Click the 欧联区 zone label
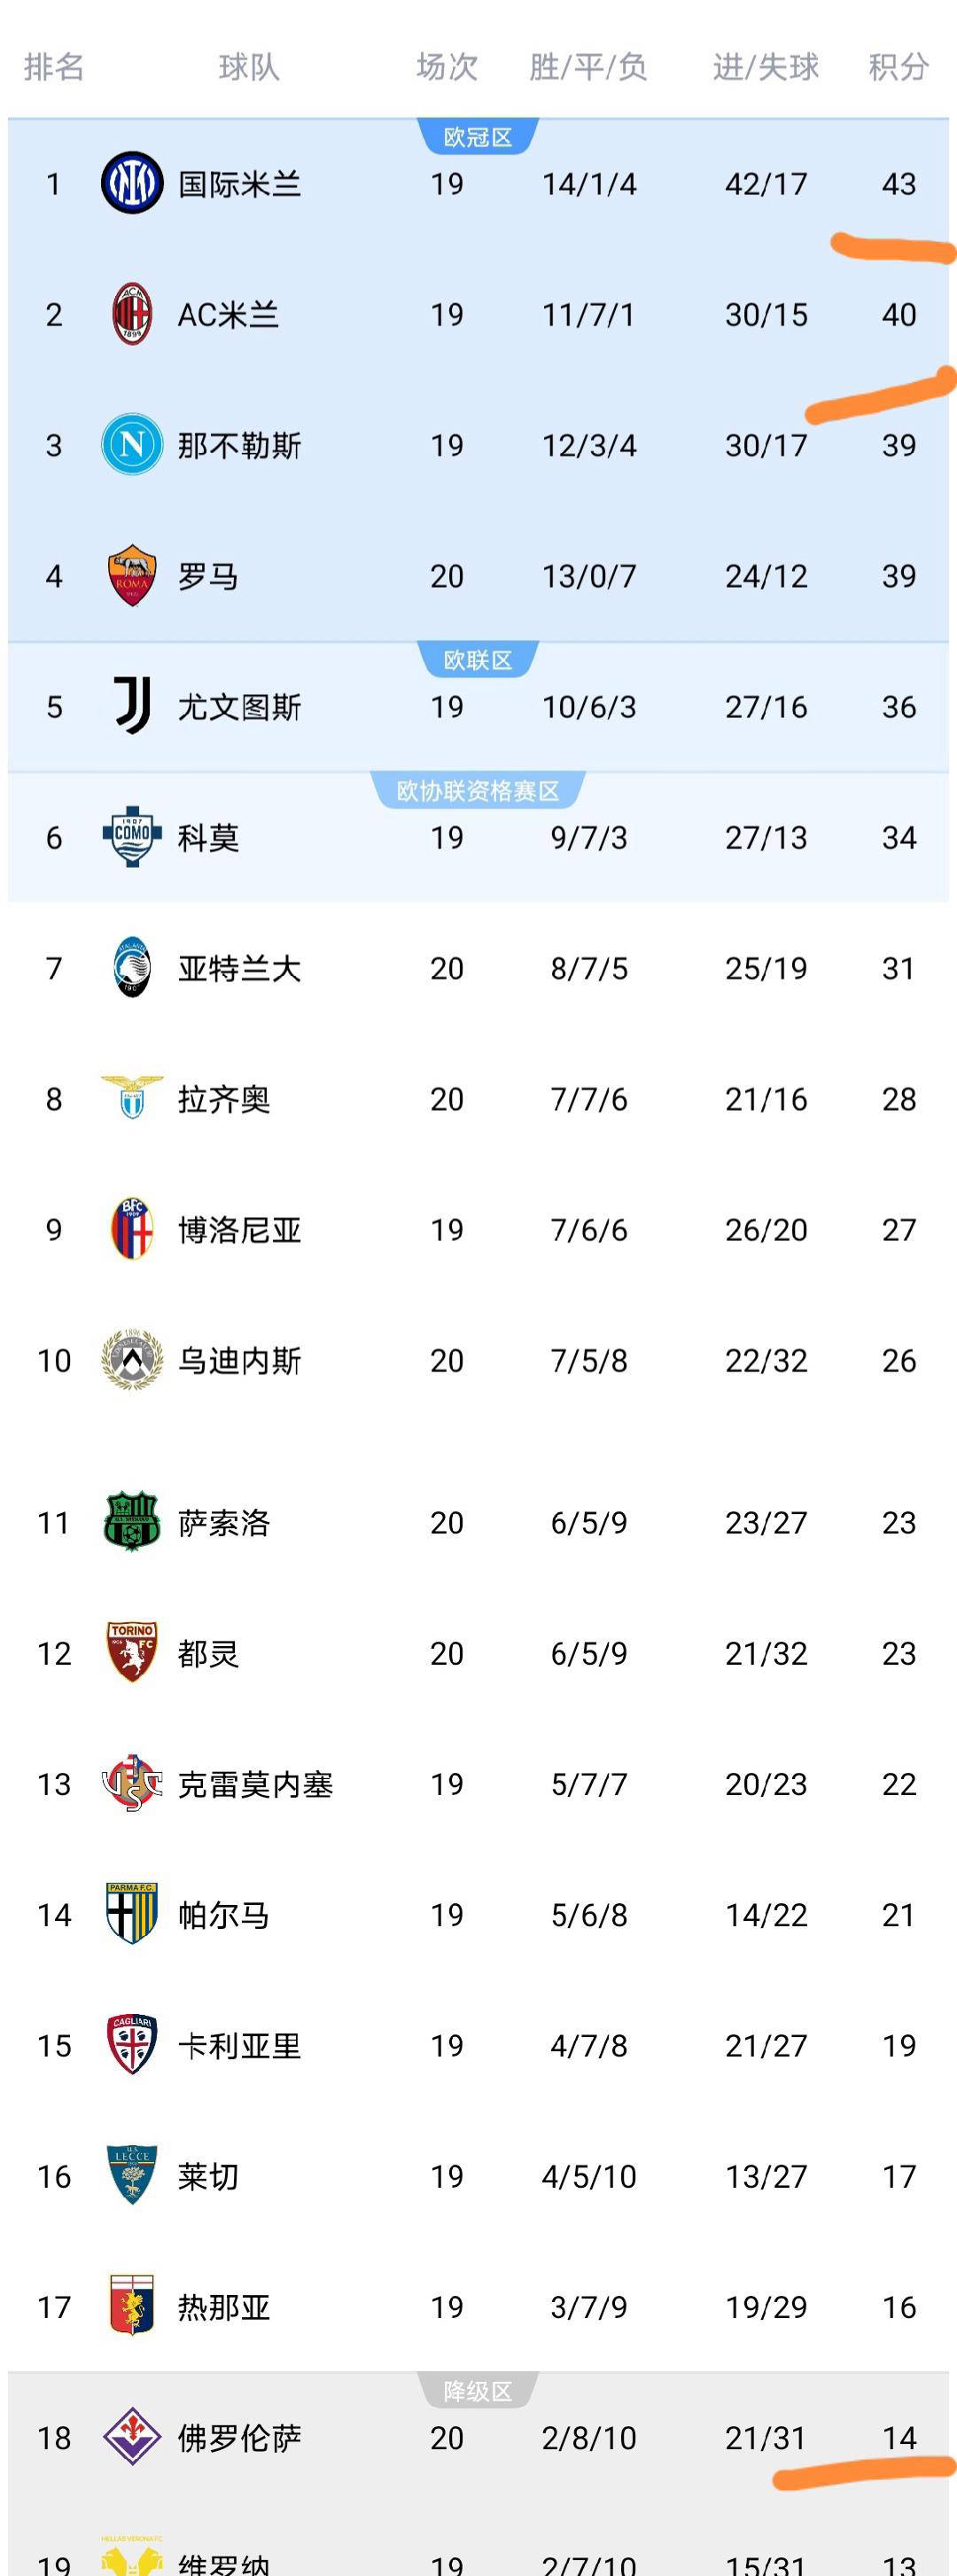 pos(477,660)
